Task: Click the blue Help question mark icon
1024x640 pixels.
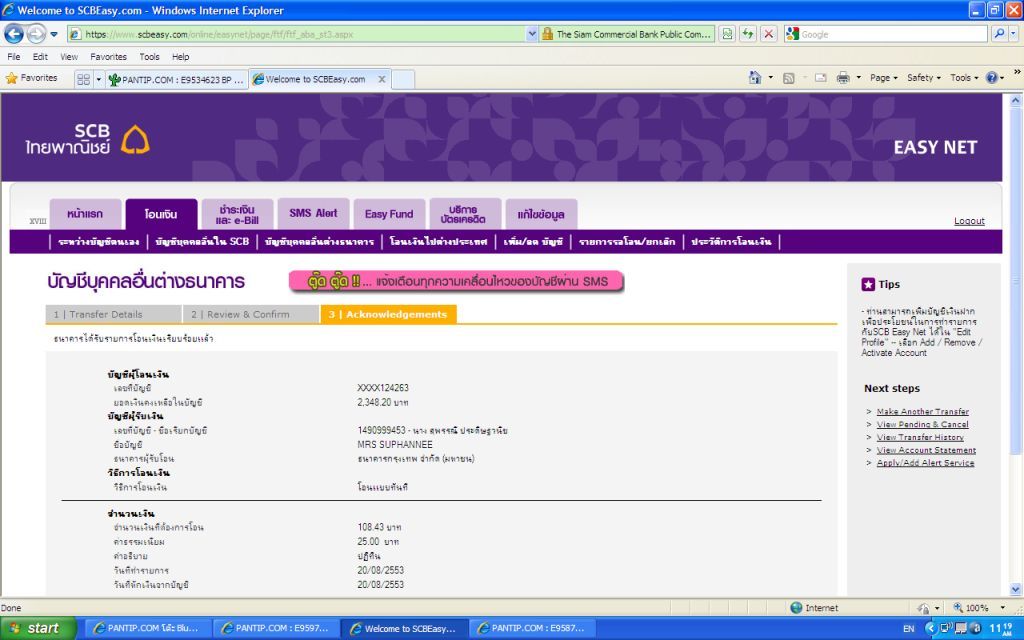Action: (x=991, y=78)
